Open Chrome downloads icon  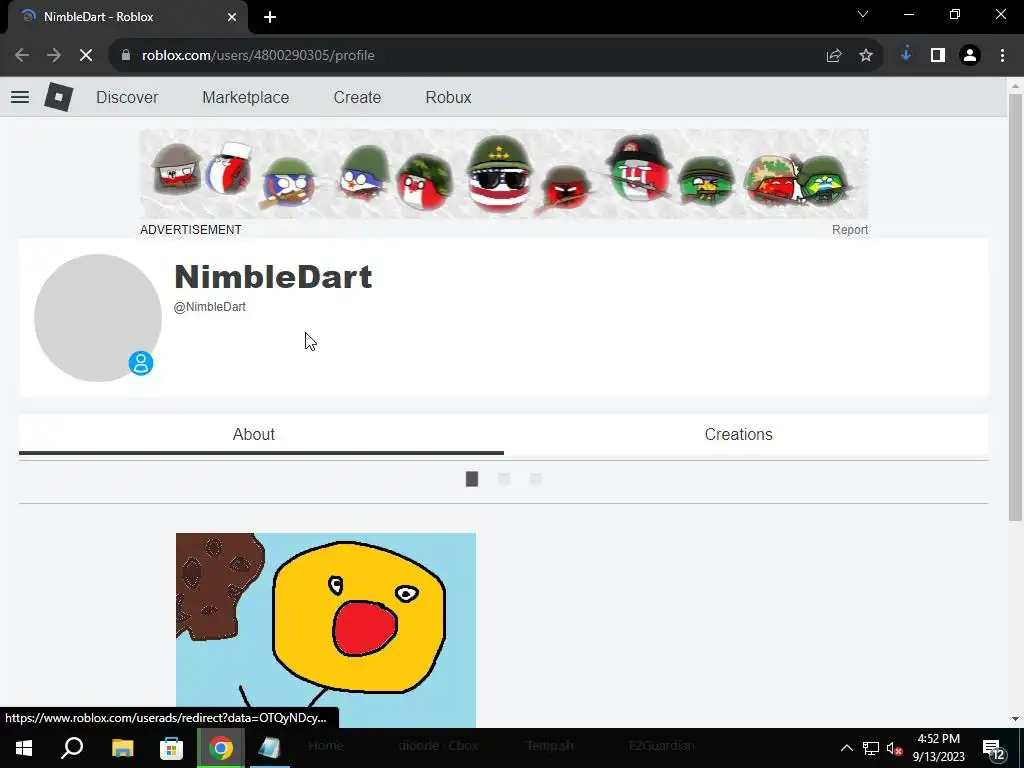906,56
